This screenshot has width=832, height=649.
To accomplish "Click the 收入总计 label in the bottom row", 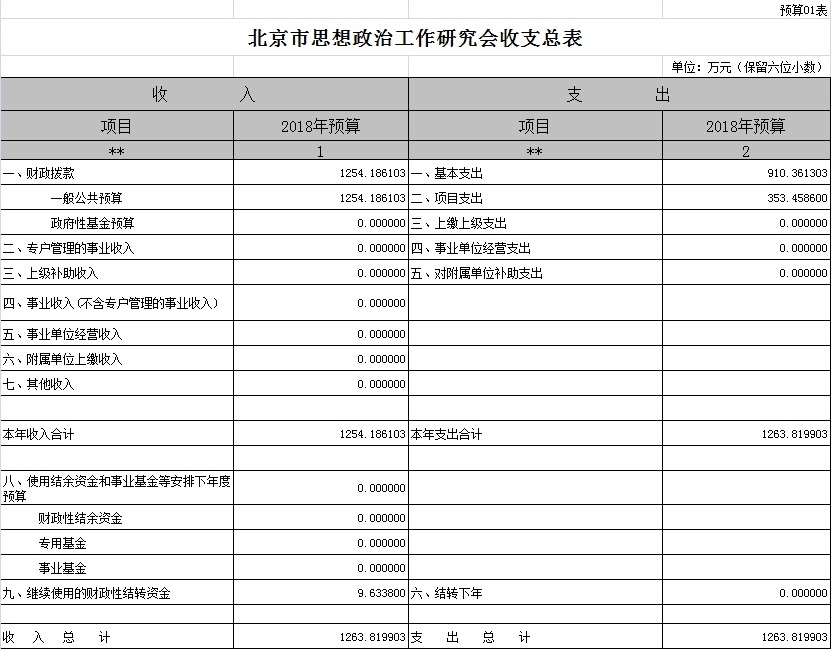I will click(x=56, y=637).
